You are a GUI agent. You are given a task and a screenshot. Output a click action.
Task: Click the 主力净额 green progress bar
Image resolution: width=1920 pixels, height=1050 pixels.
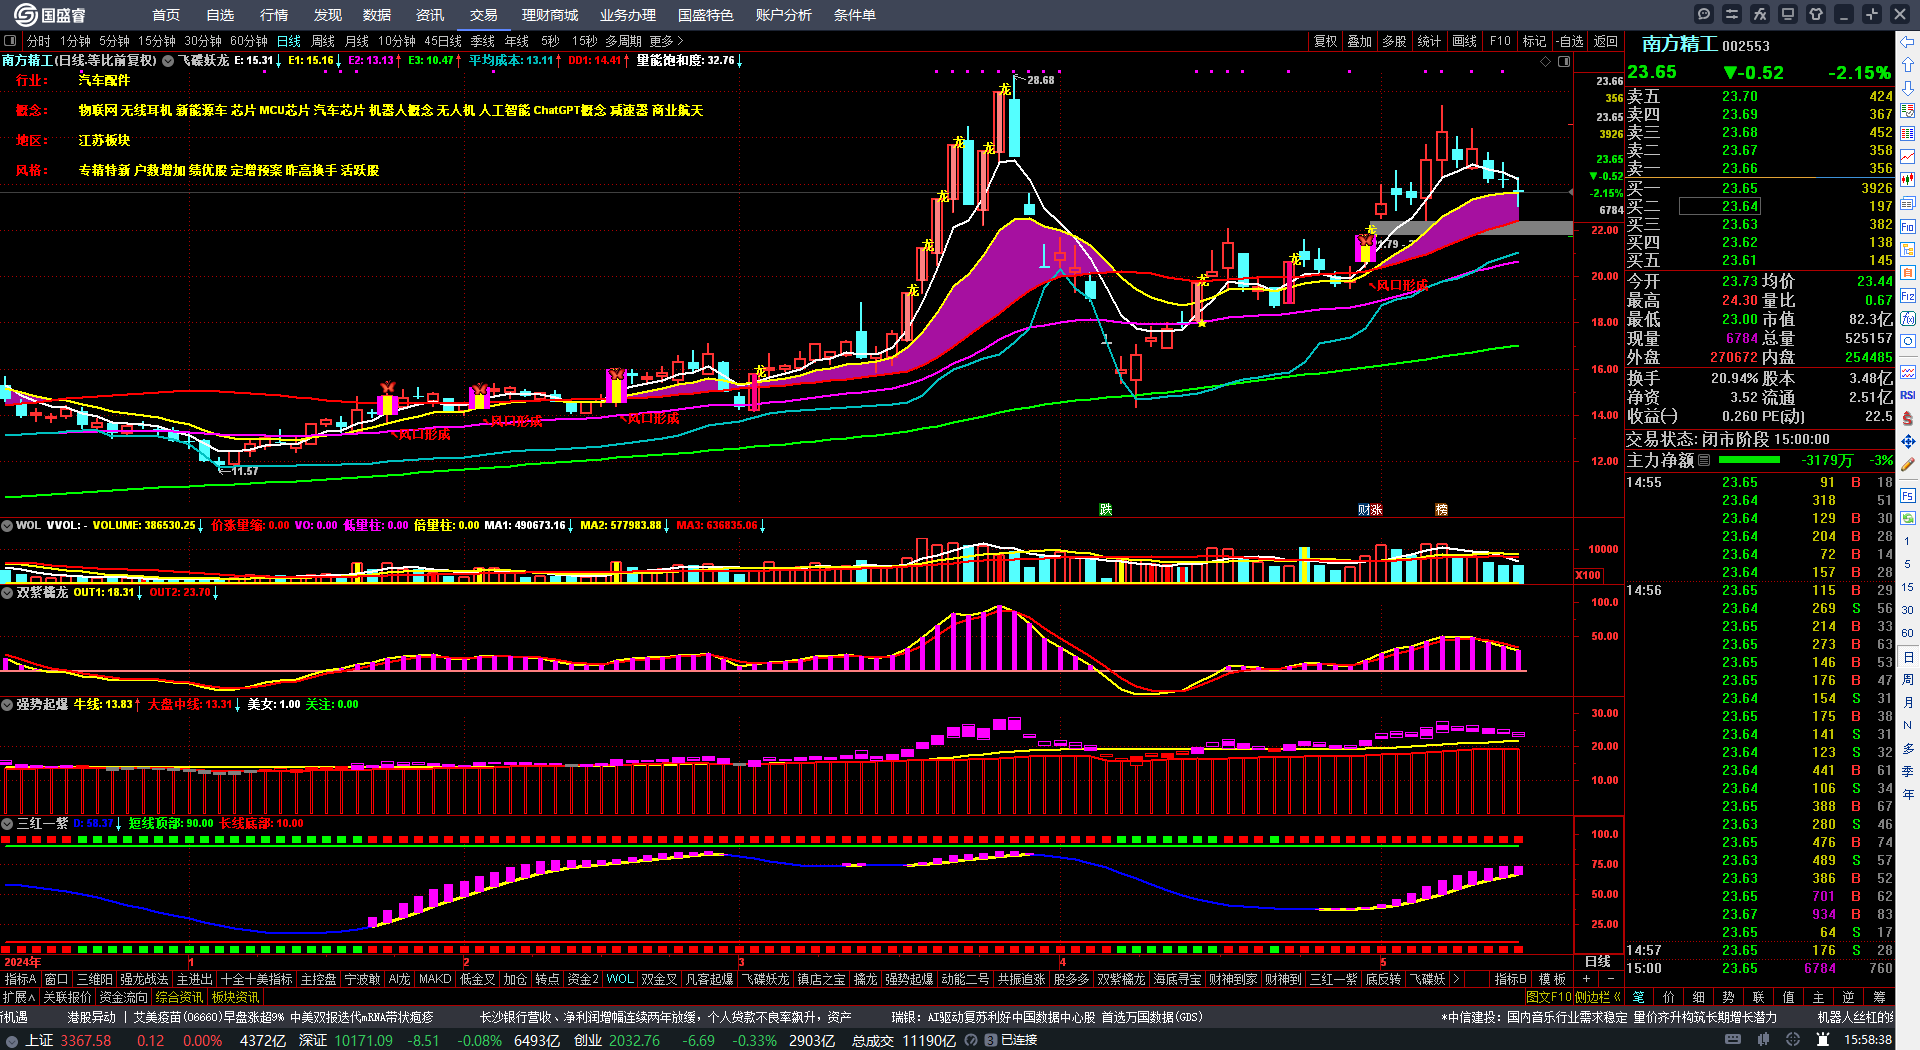1748,460
